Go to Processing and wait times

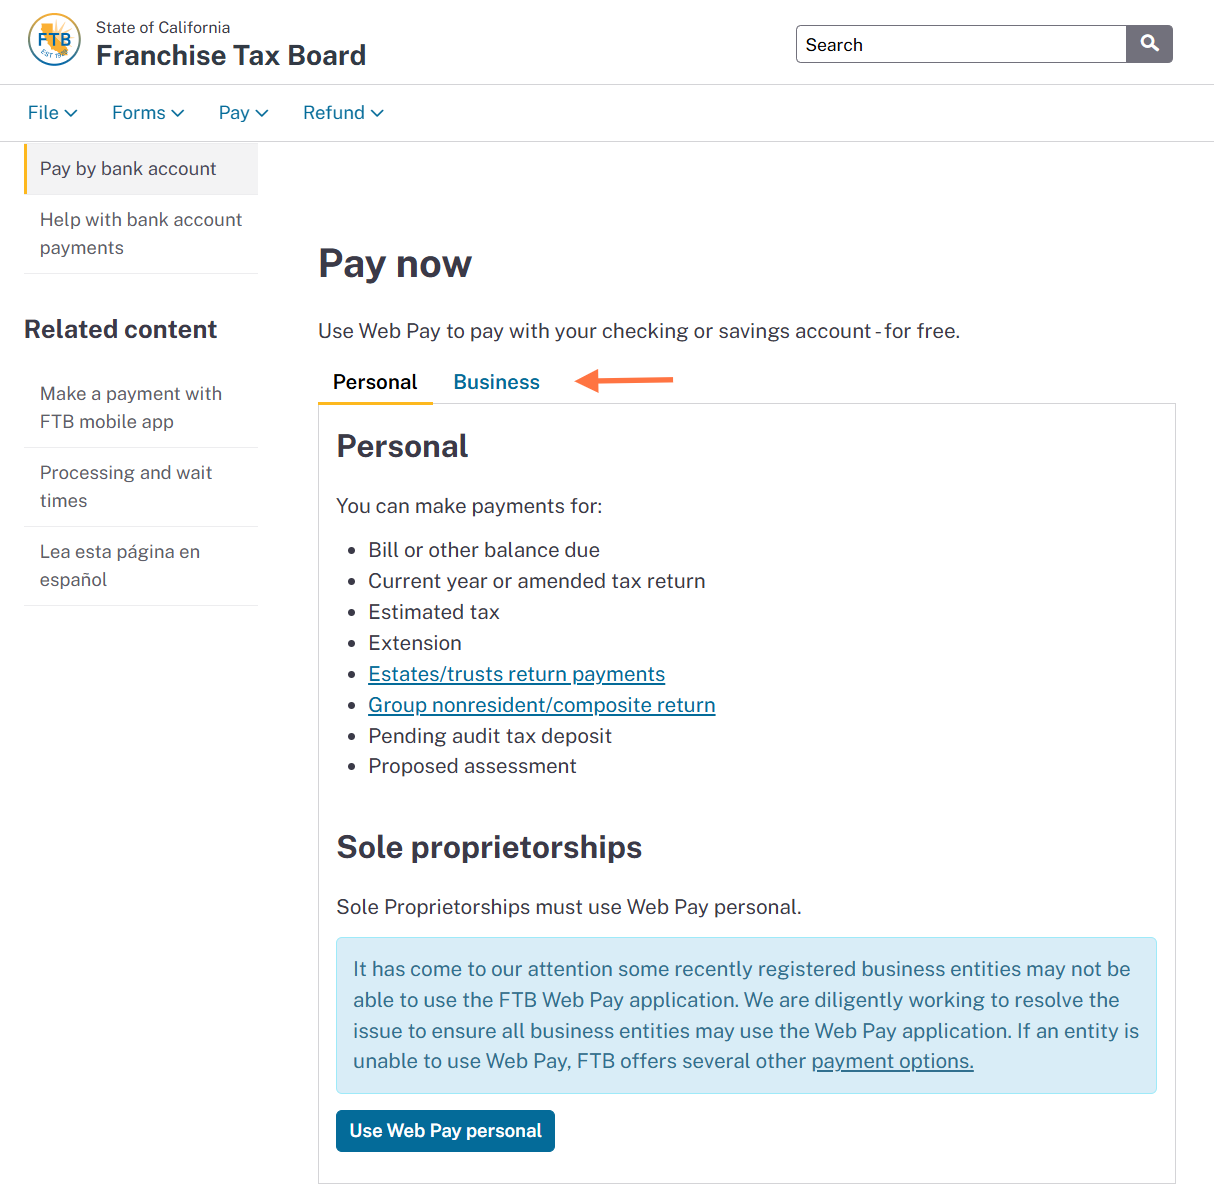(141, 487)
